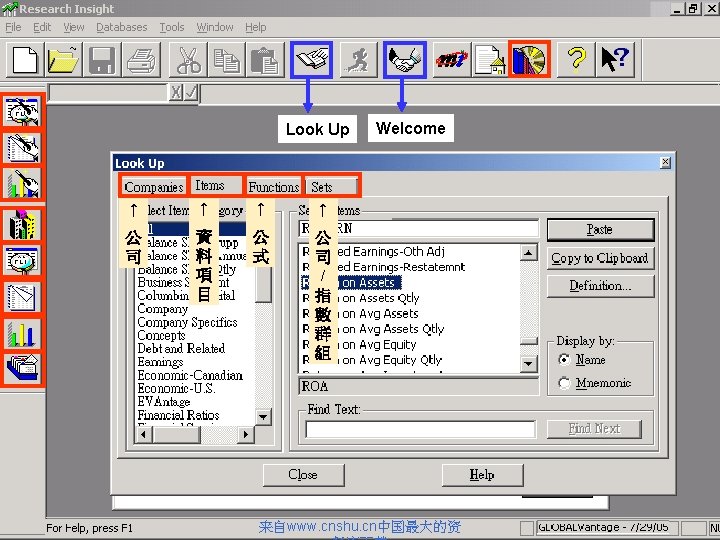This screenshot has width=720, height=540.
Task: Click the sidebar card file box icon
Action: click(x=22, y=368)
